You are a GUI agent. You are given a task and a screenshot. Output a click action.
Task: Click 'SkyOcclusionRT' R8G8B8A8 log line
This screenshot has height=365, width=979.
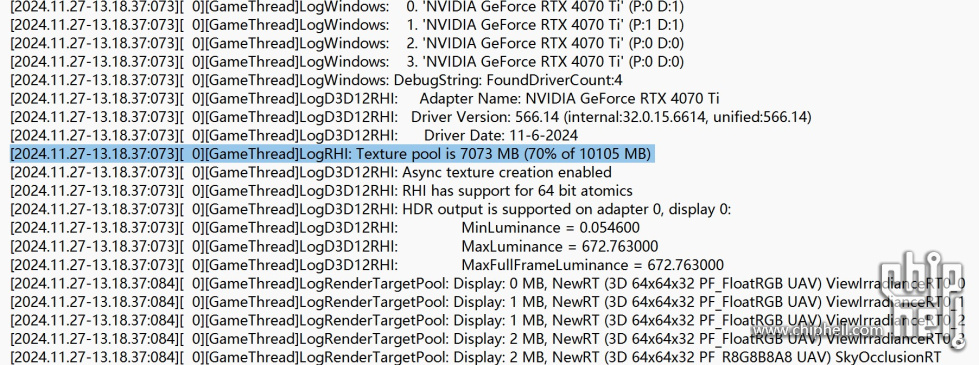(x=475, y=357)
